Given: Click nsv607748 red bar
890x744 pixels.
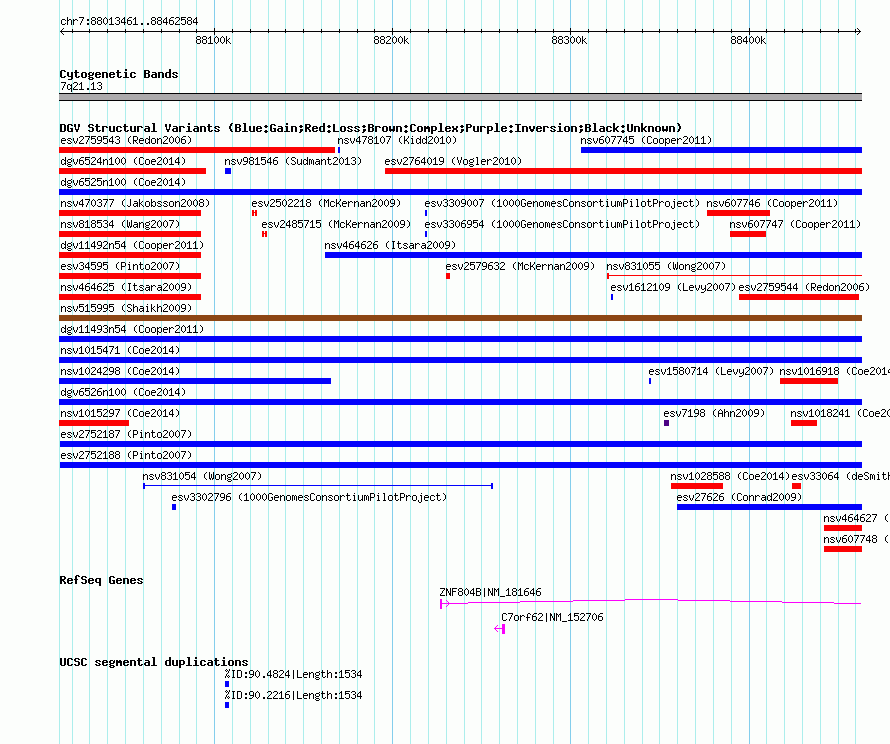Looking at the screenshot, I should [x=843, y=549].
